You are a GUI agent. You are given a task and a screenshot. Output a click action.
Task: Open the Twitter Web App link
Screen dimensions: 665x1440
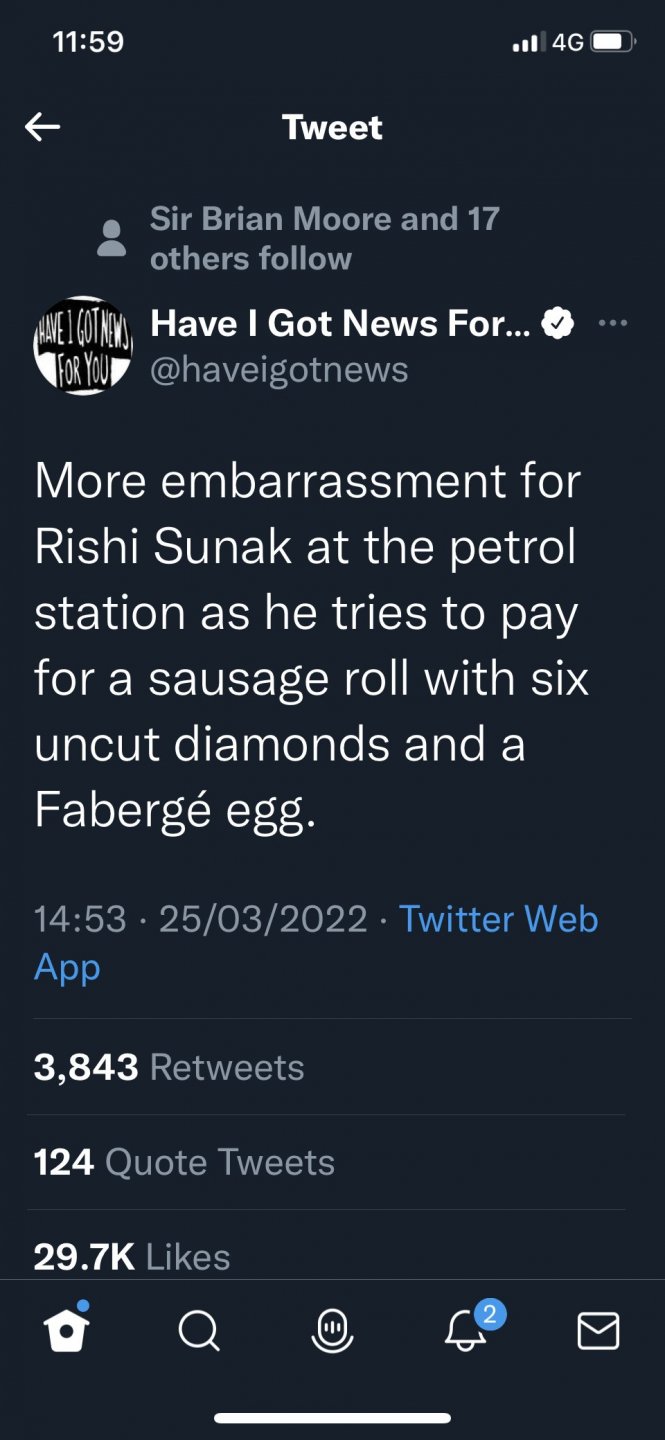point(498,918)
